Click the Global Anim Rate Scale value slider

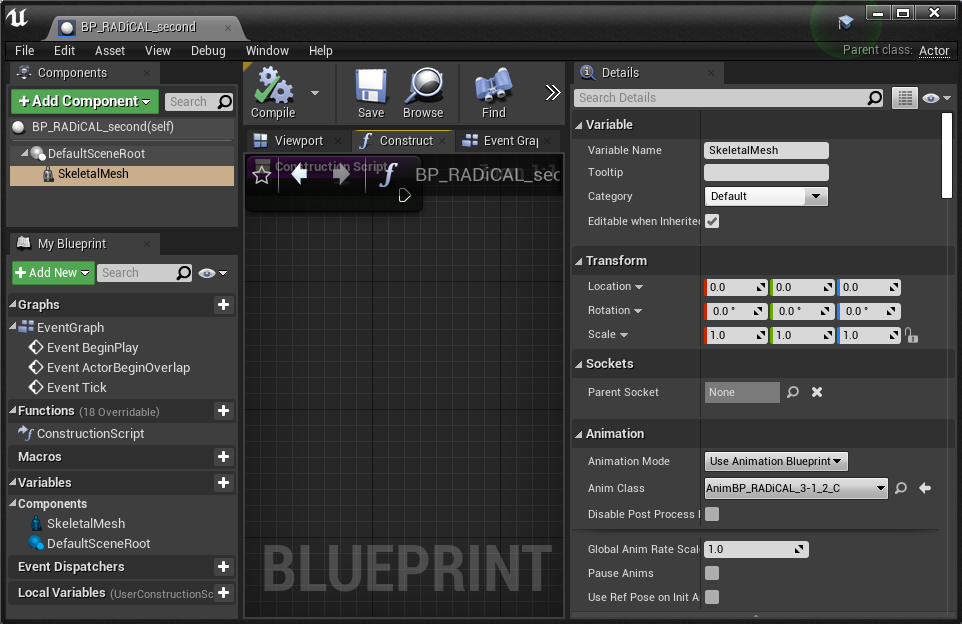[756, 548]
